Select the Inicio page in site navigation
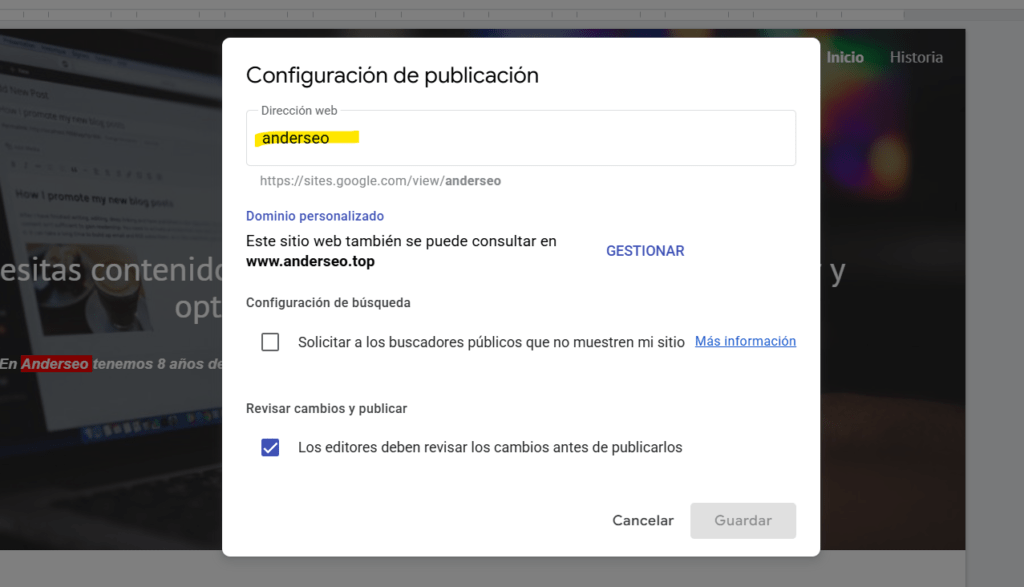This screenshot has width=1024, height=587. (x=845, y=57)
